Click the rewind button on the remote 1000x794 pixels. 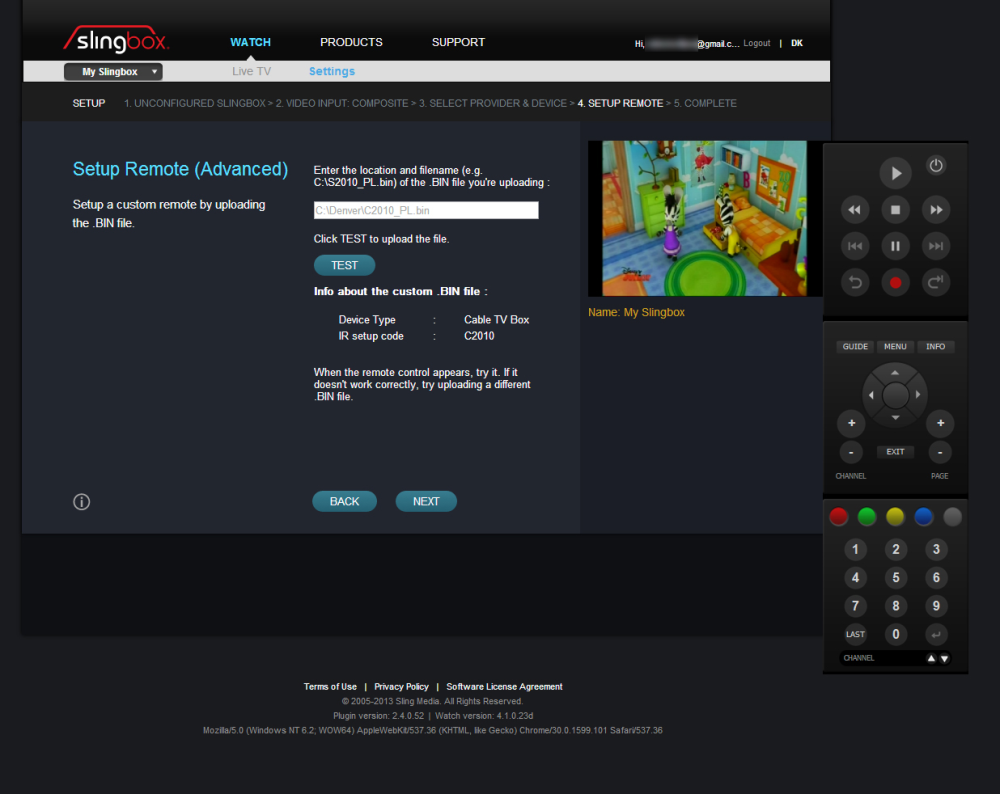855,210
